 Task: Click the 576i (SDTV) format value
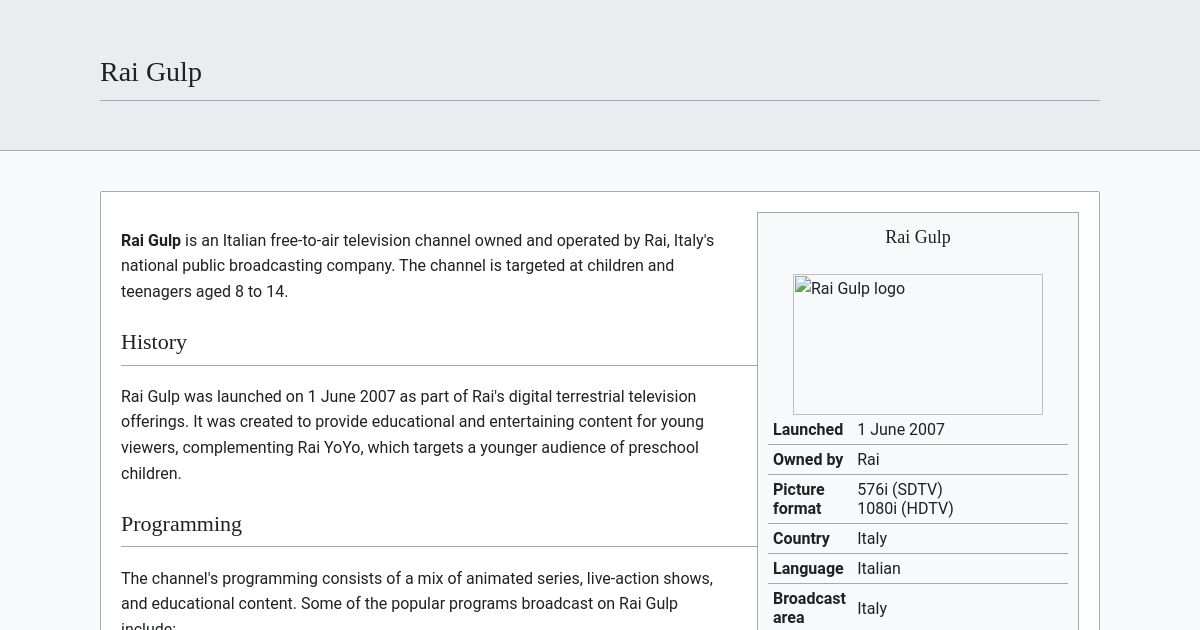(900, 489)
